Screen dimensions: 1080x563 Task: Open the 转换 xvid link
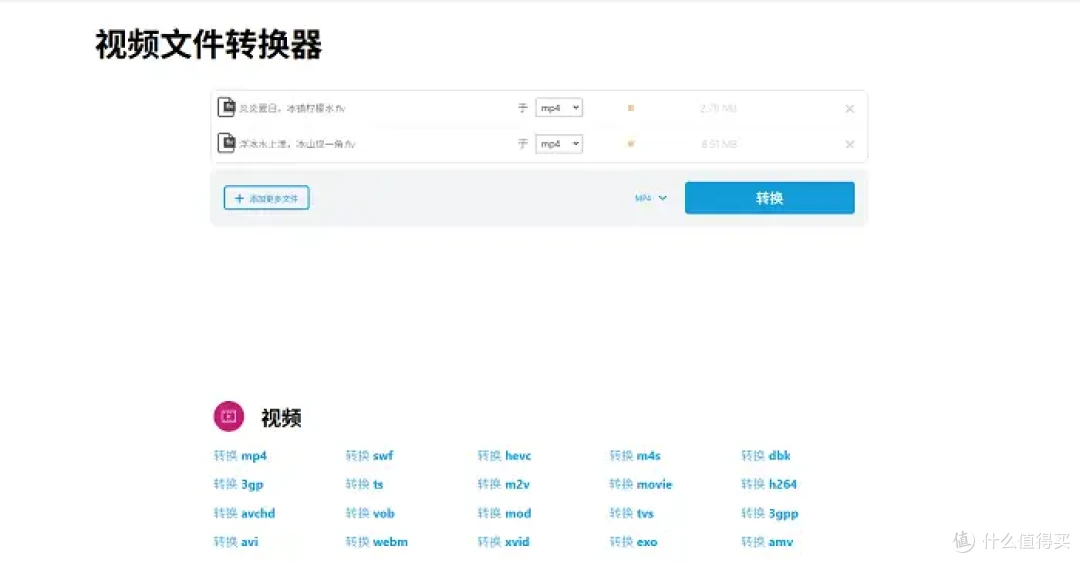(x=503, y=542)
